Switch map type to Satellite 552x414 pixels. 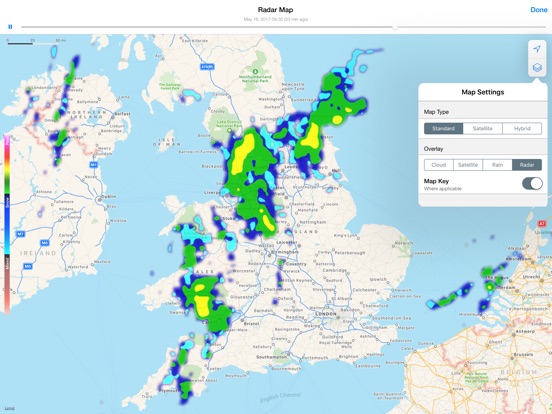[483, 128]
